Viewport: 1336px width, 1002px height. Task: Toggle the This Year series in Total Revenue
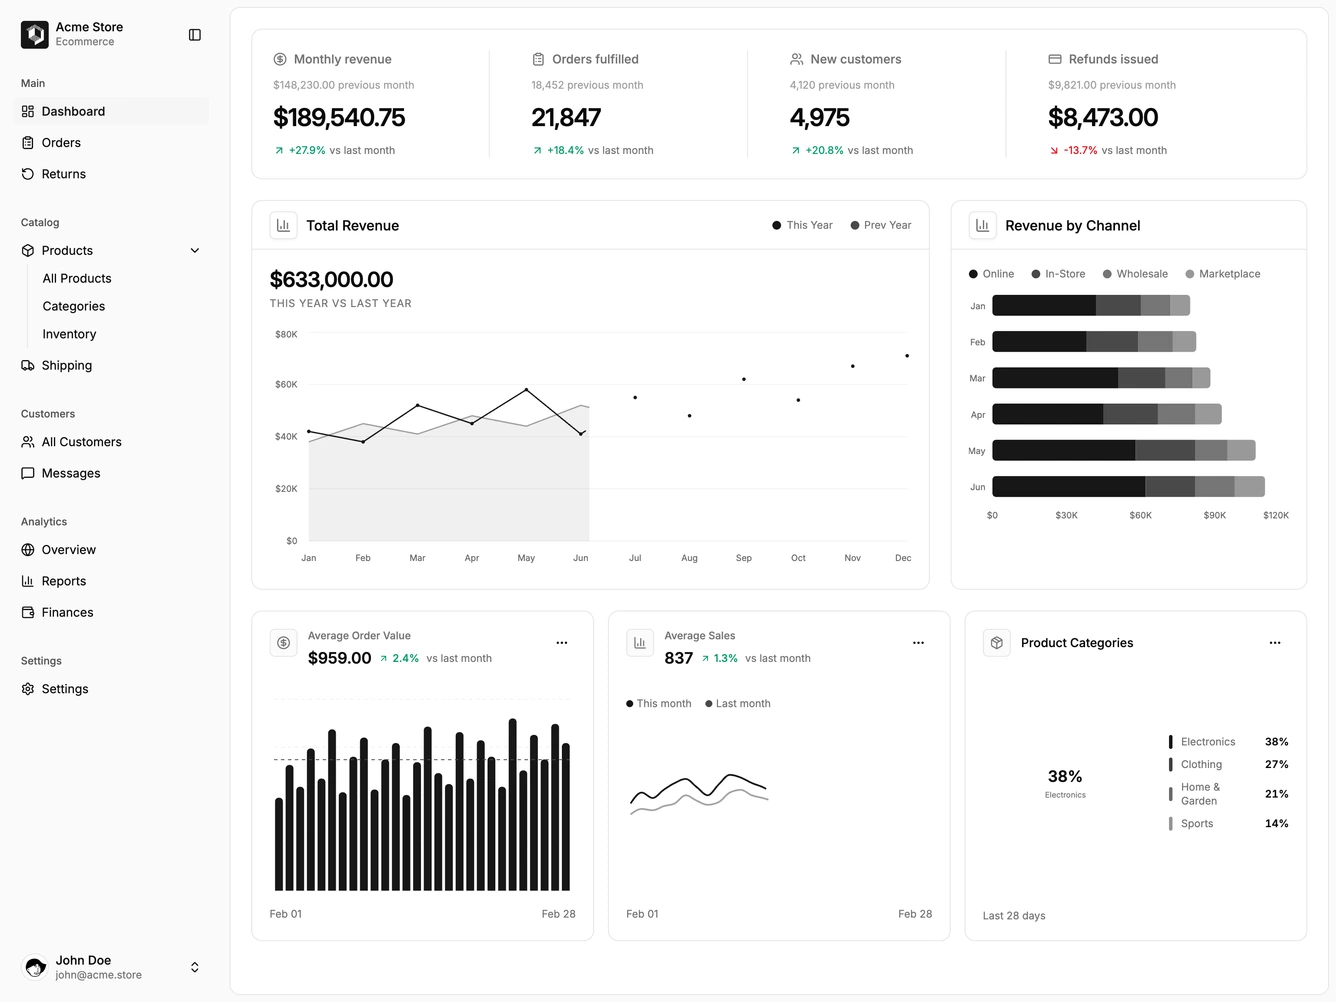[802, 226]
